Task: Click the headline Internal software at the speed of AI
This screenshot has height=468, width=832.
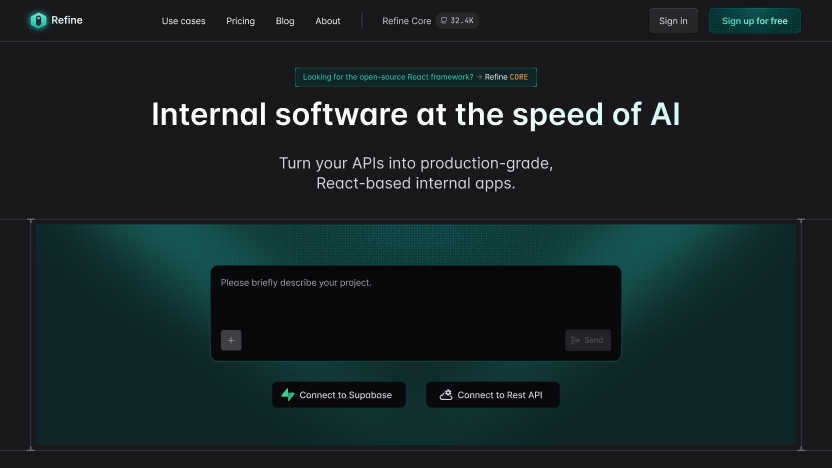Action: point(415,115)
